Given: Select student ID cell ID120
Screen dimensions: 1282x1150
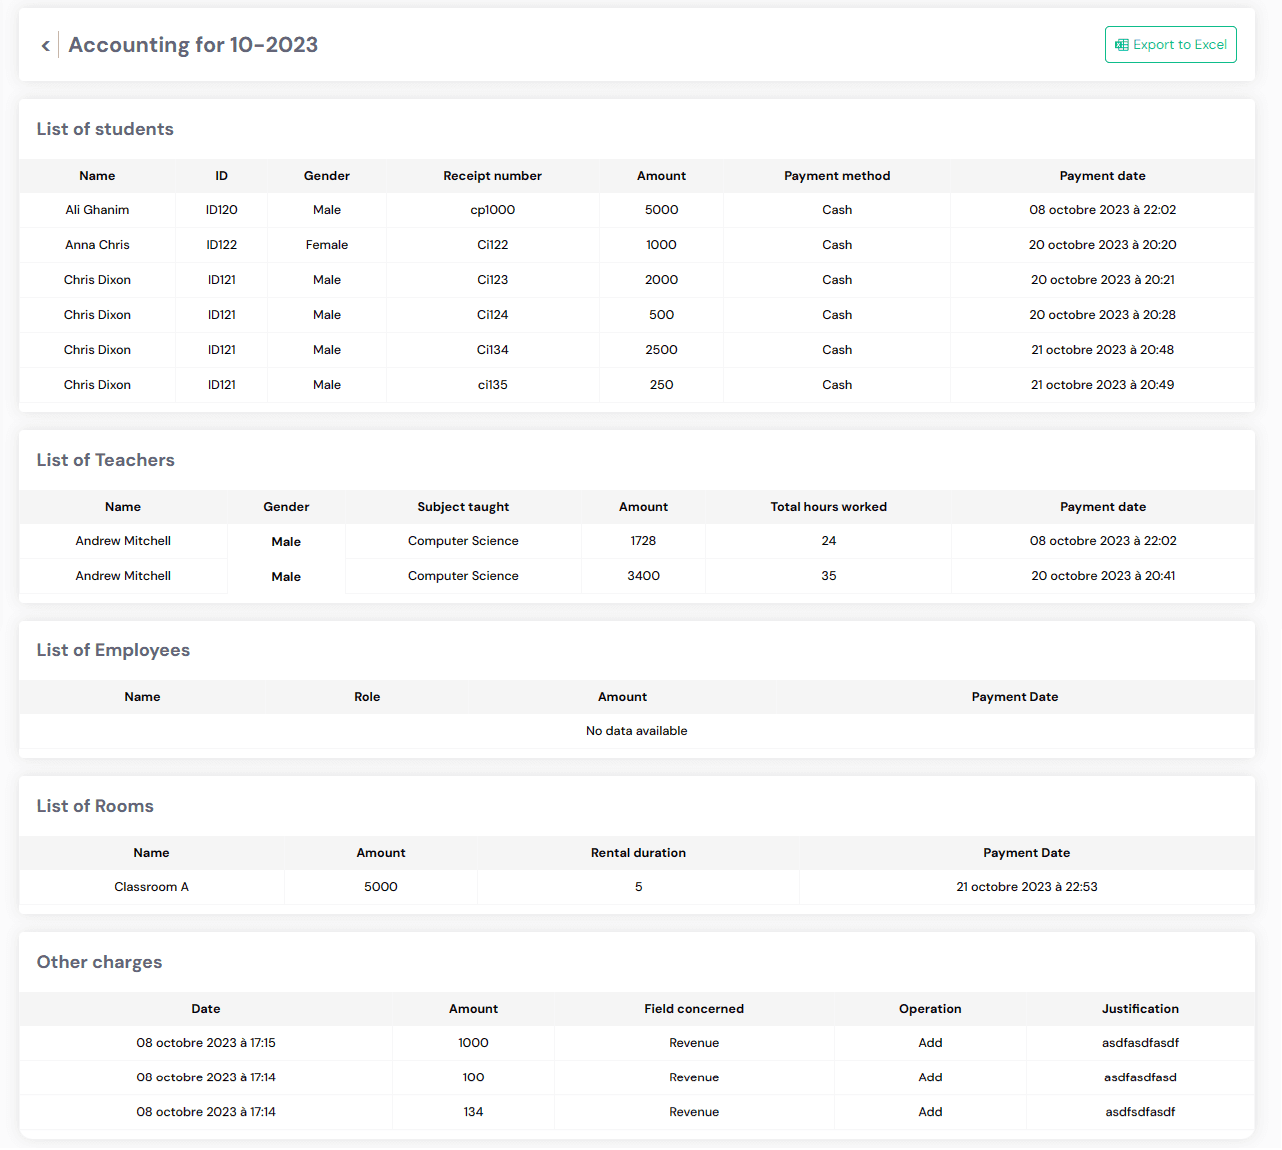Looking at the screenshot, I should pos(221,210).
